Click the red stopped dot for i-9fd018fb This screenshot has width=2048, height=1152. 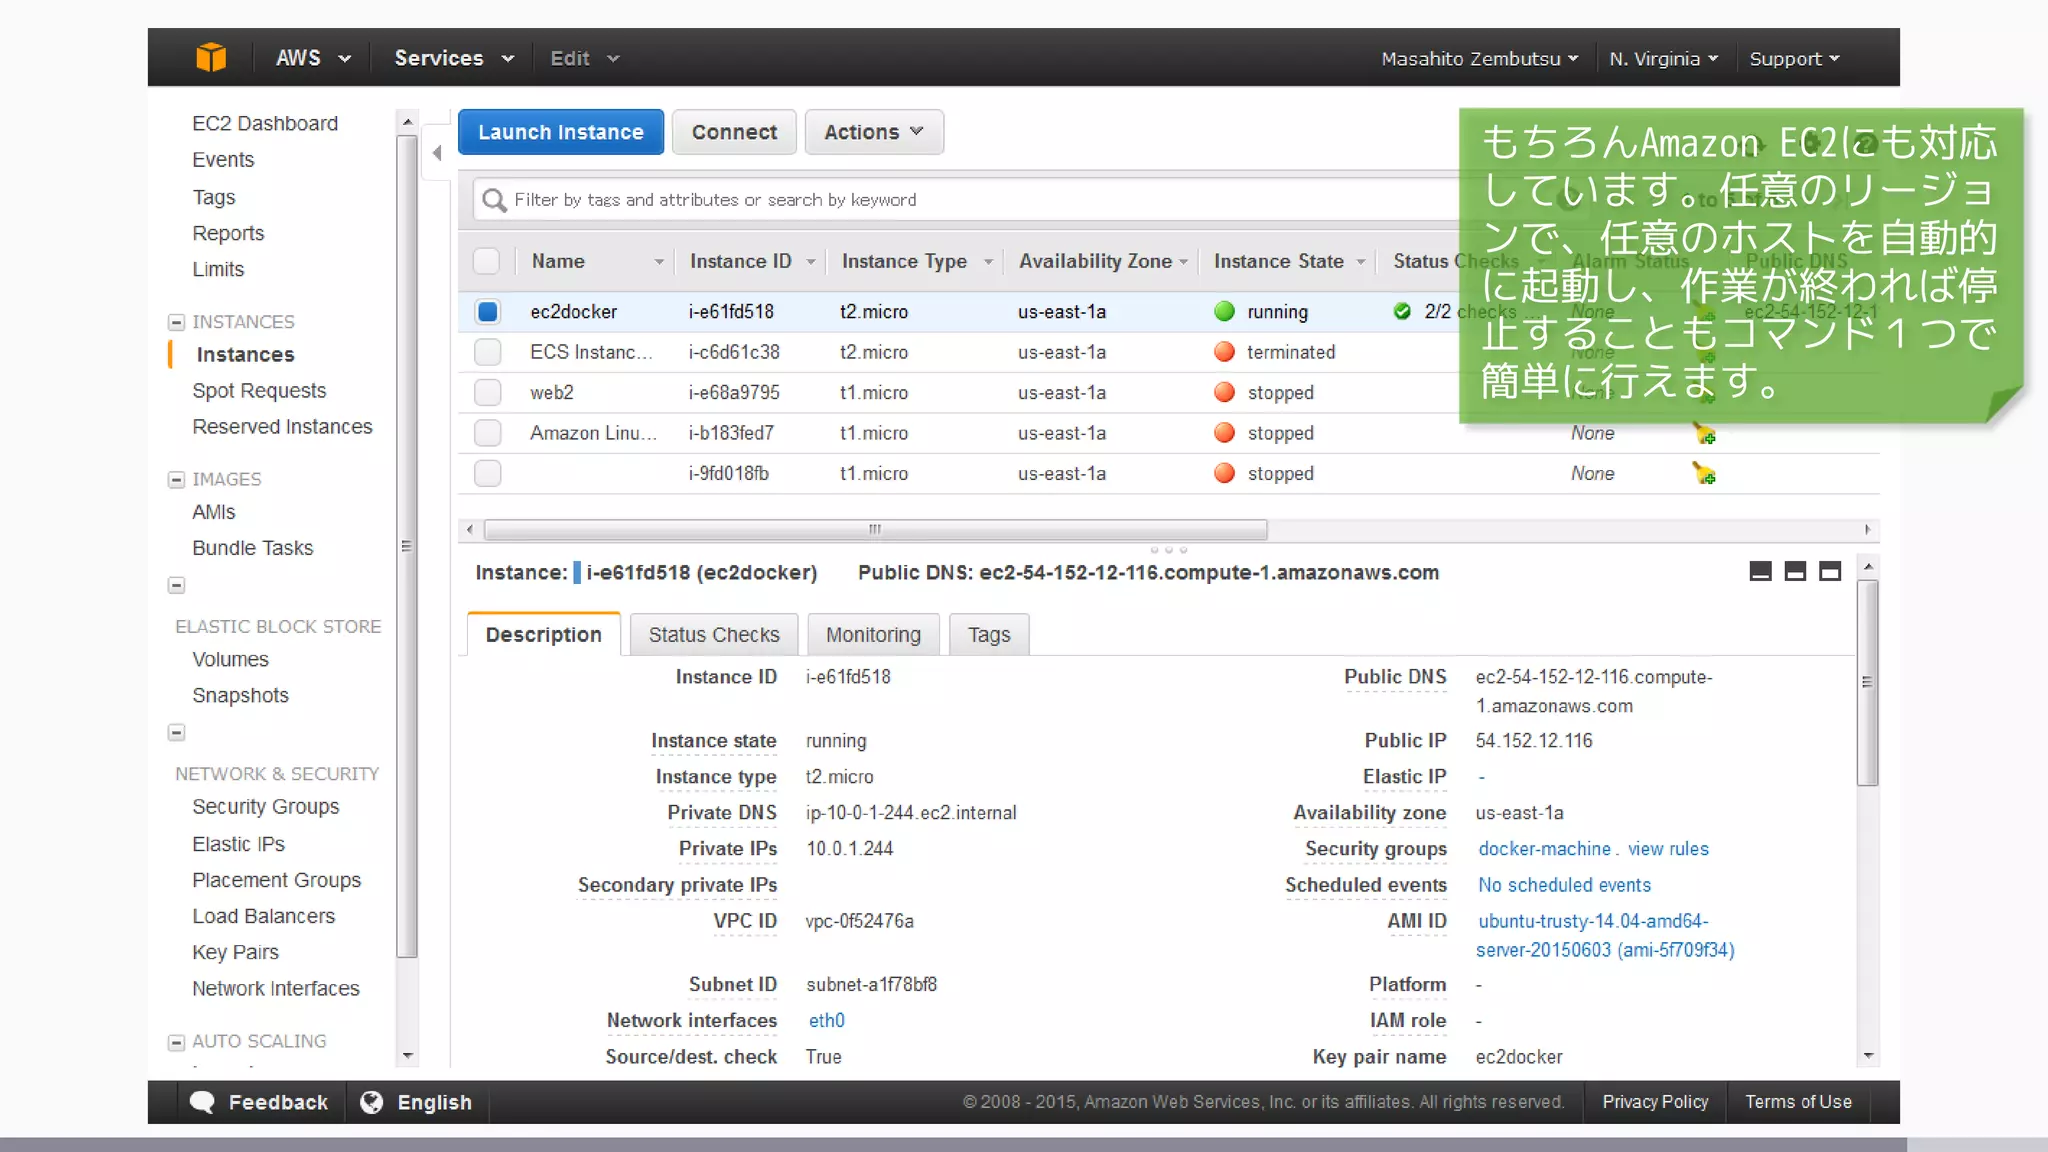[1224, 473]
